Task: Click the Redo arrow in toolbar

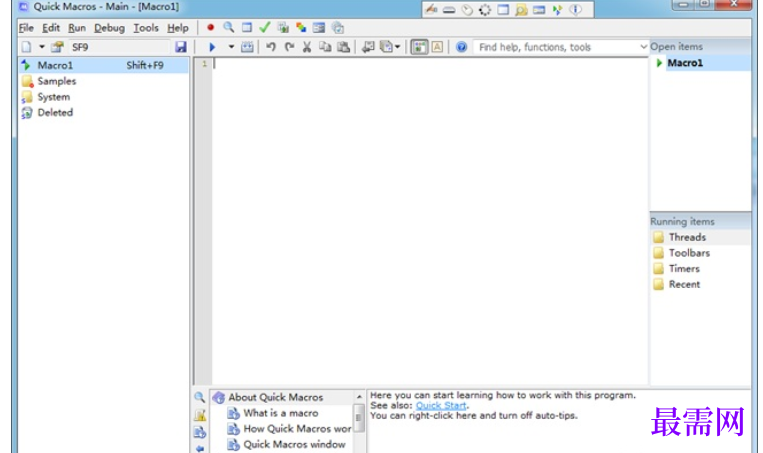Action: (289, 47)
